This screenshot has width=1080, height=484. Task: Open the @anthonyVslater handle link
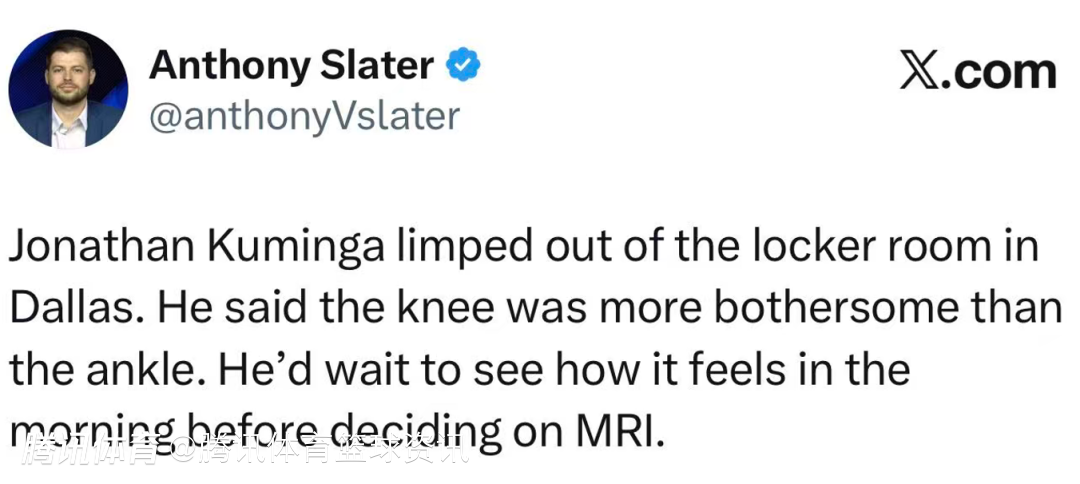(x=304, y=116)
